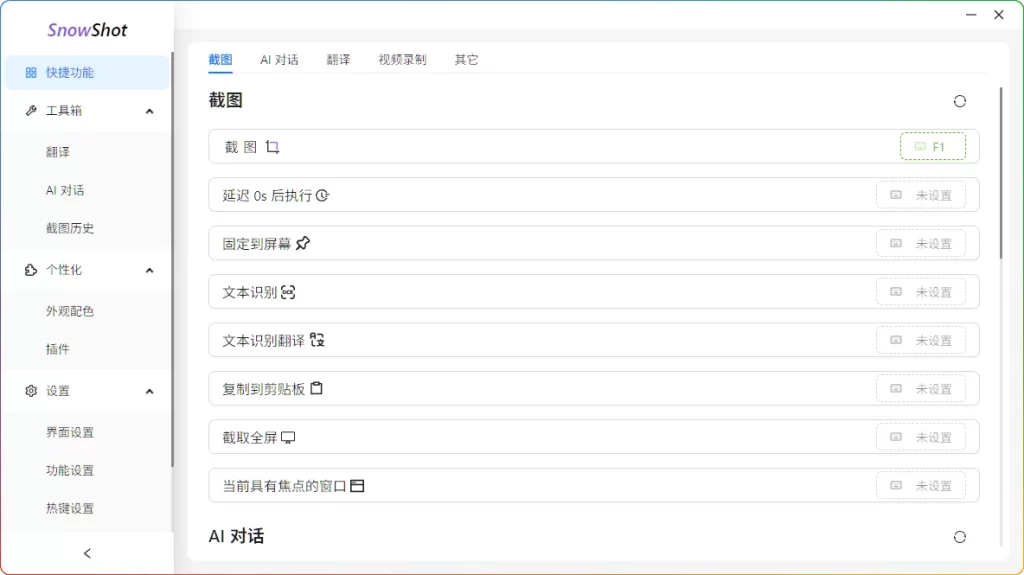
Task: Click the monitor icon beside 截取全屏
Action: click(288, 437)
